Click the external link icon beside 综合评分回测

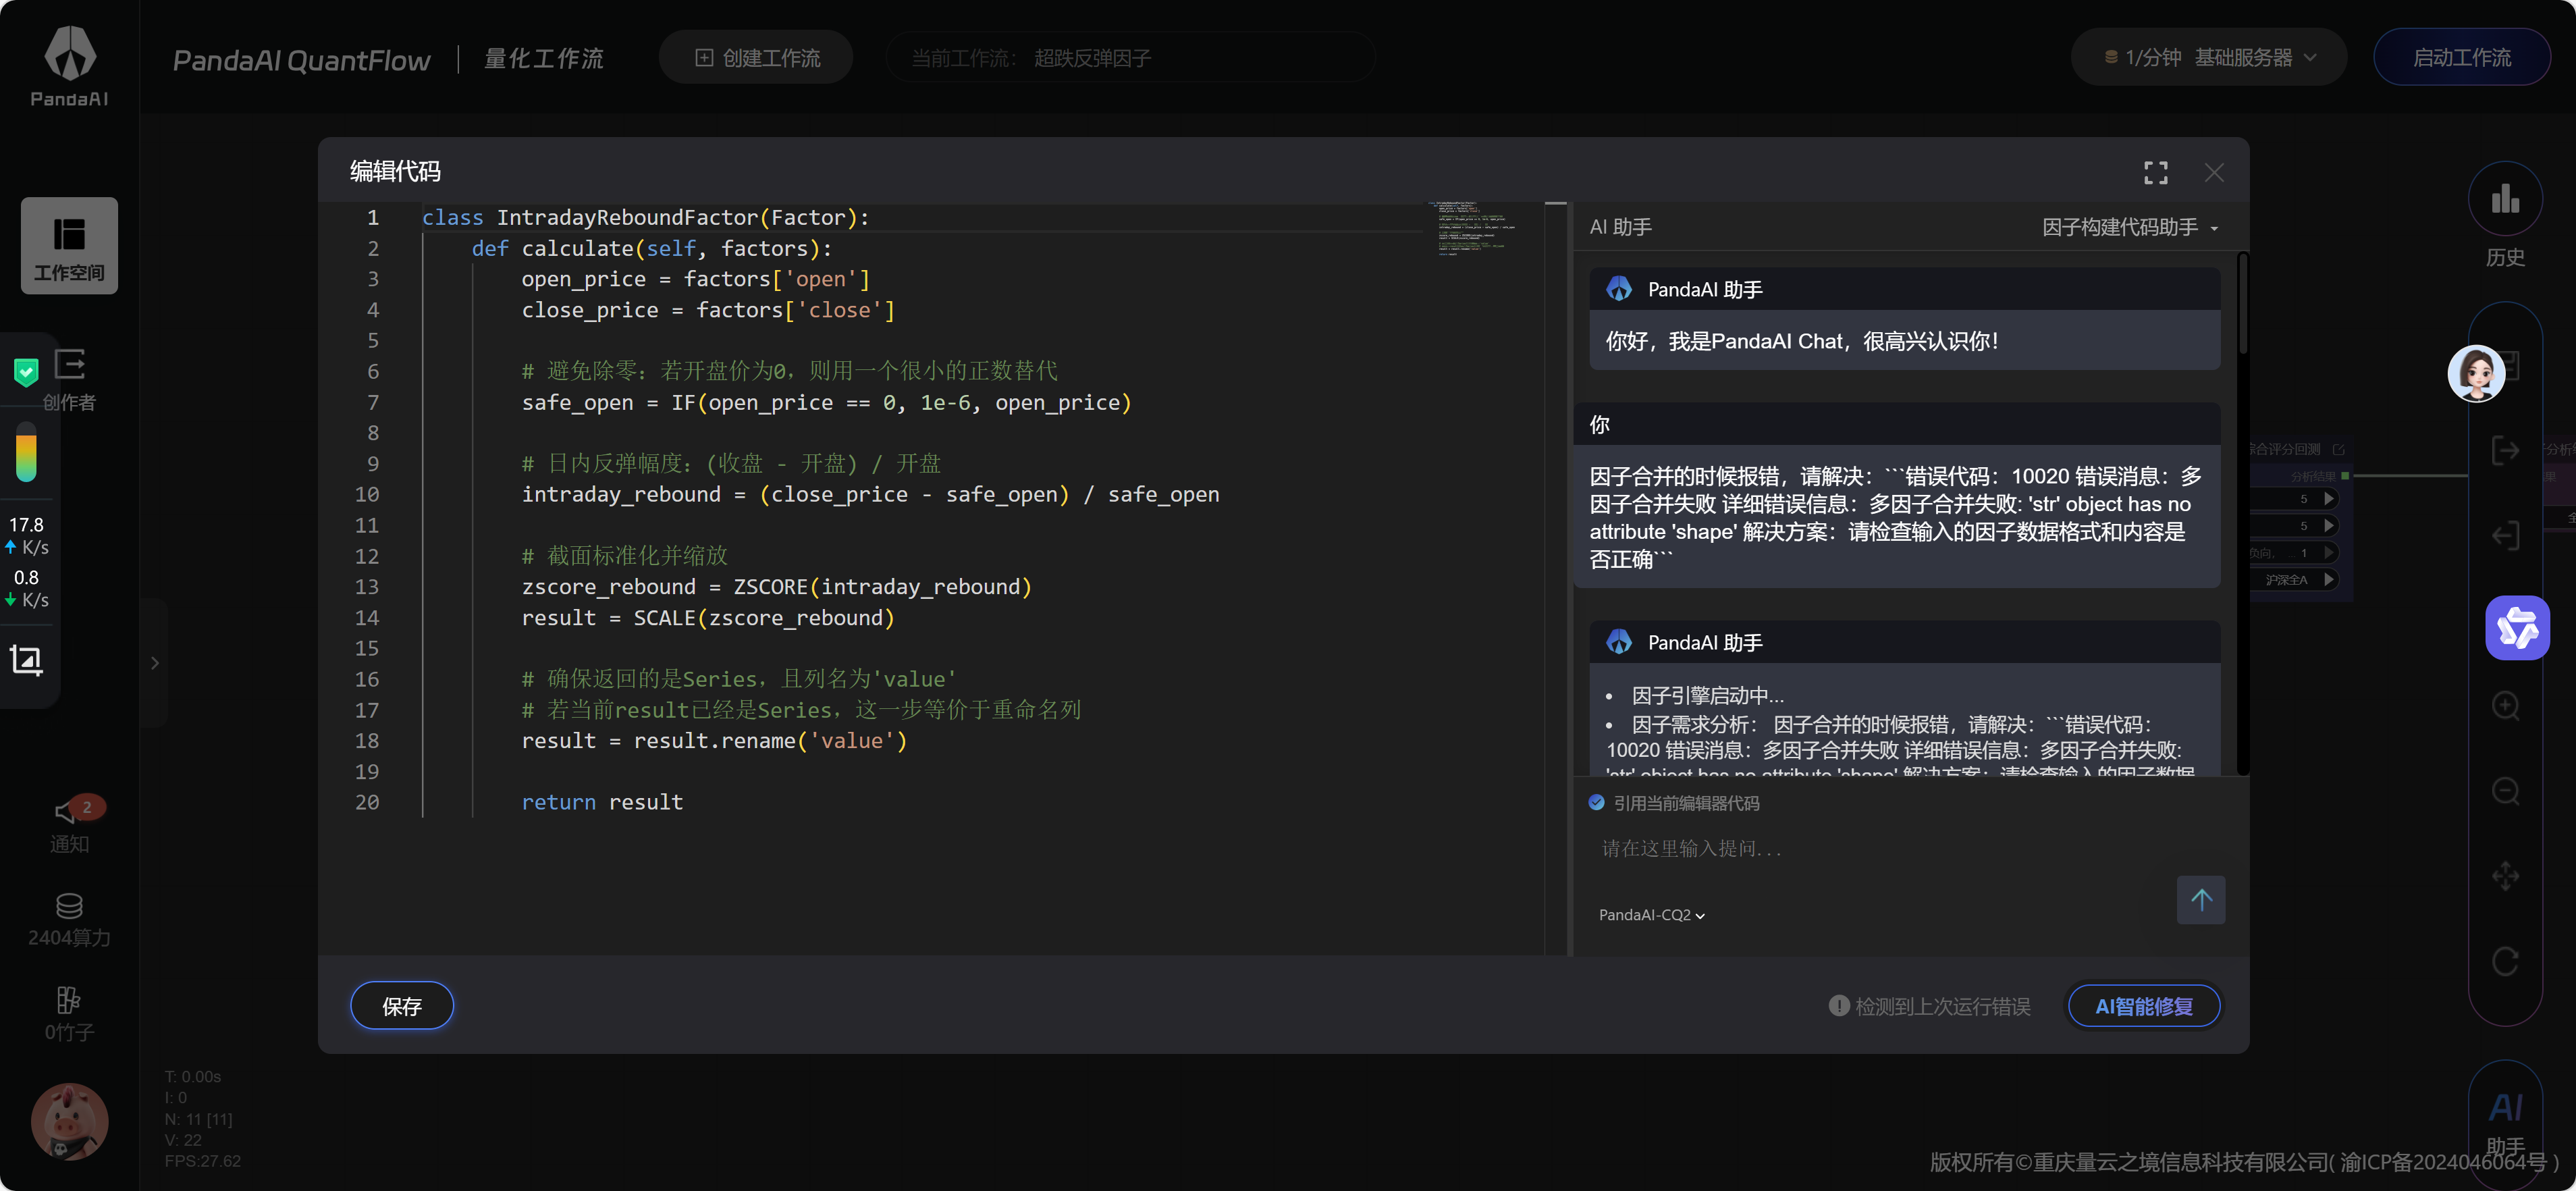[2338, 449]
